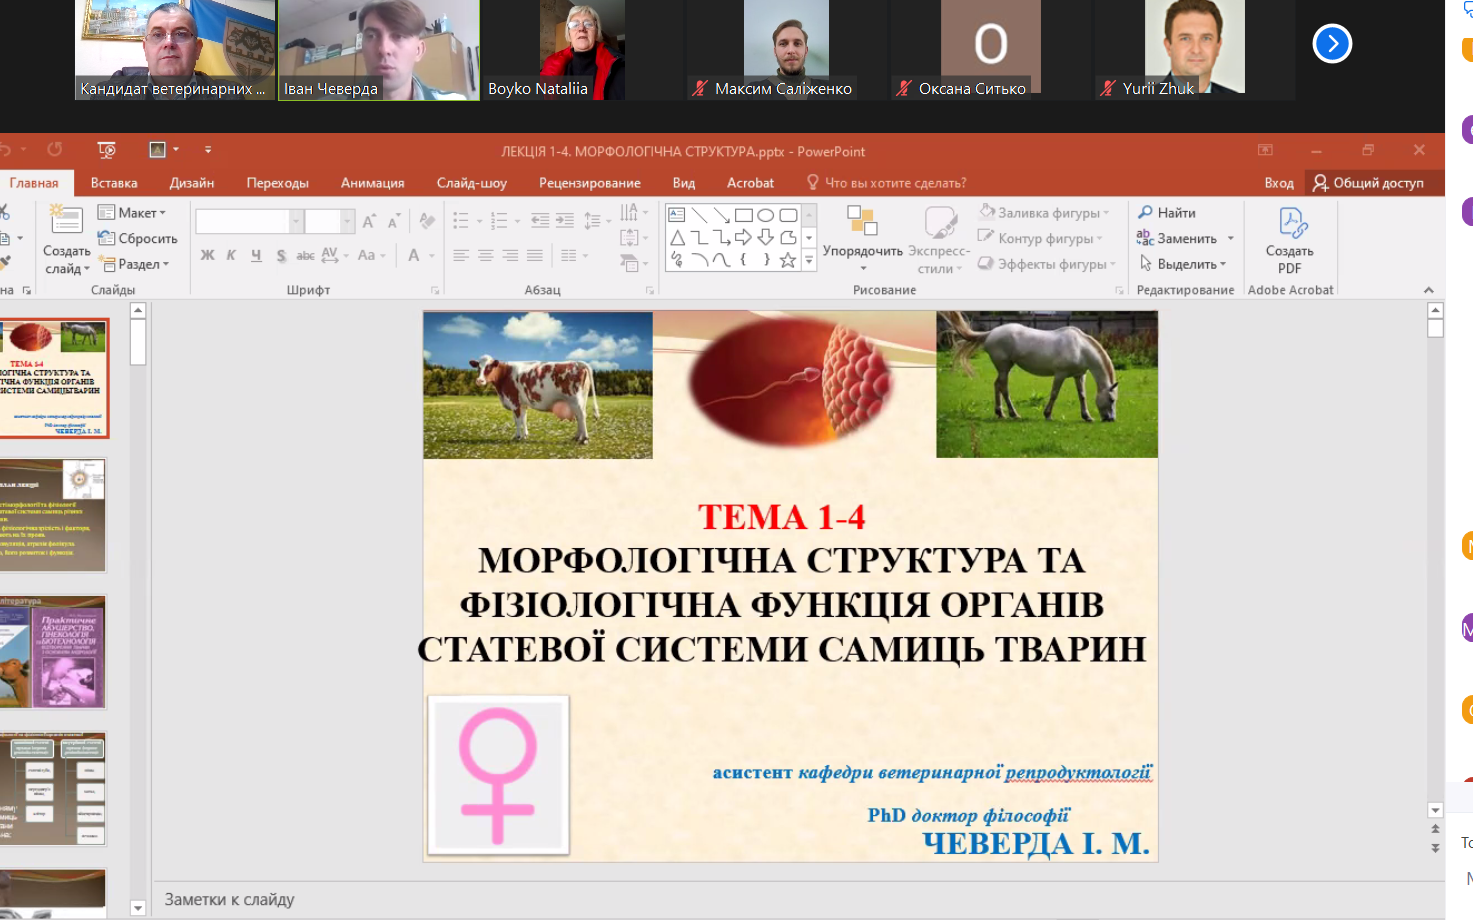Click Найти to search the presentation
Image resolution: width=1473 pixels, height=920 pixels.
pos(1167,213)
